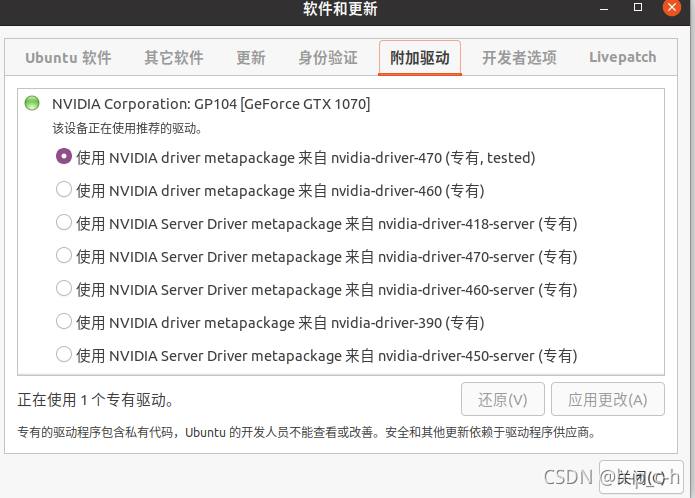Click the NVIDIA Corporation GP104 device heading

(x=211, y=104)
